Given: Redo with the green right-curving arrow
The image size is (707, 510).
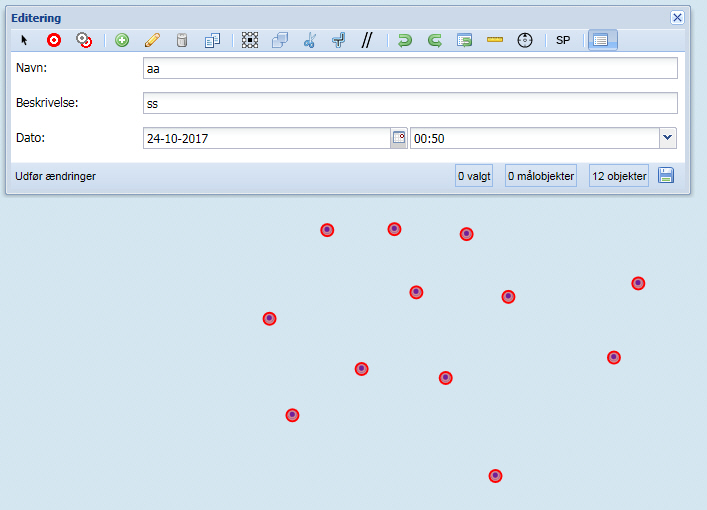Looking at the screenshot, I should (435, 40).
